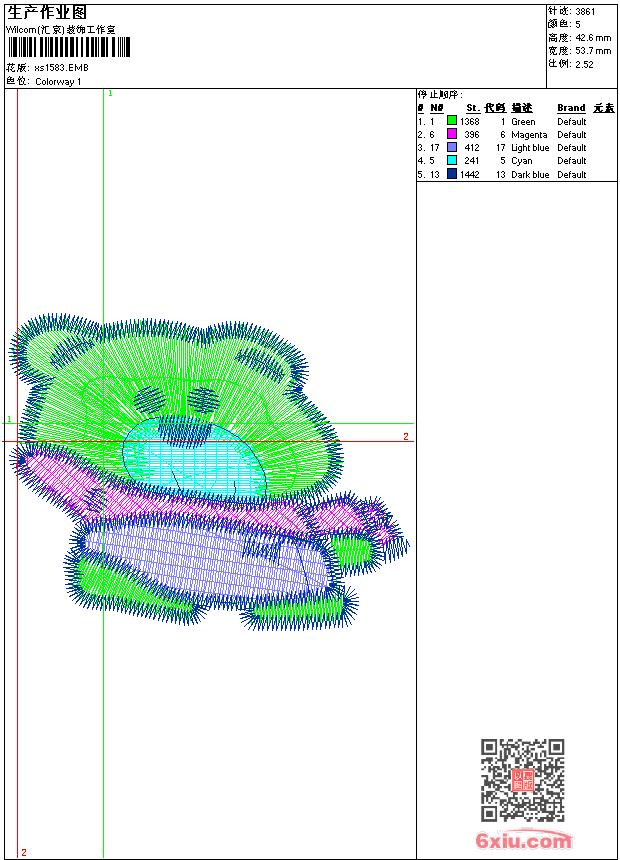The width and height of the screenshot is (620, 860).
Task: Click 'Default' brand in the Light blue row
Action: (572, 148)
